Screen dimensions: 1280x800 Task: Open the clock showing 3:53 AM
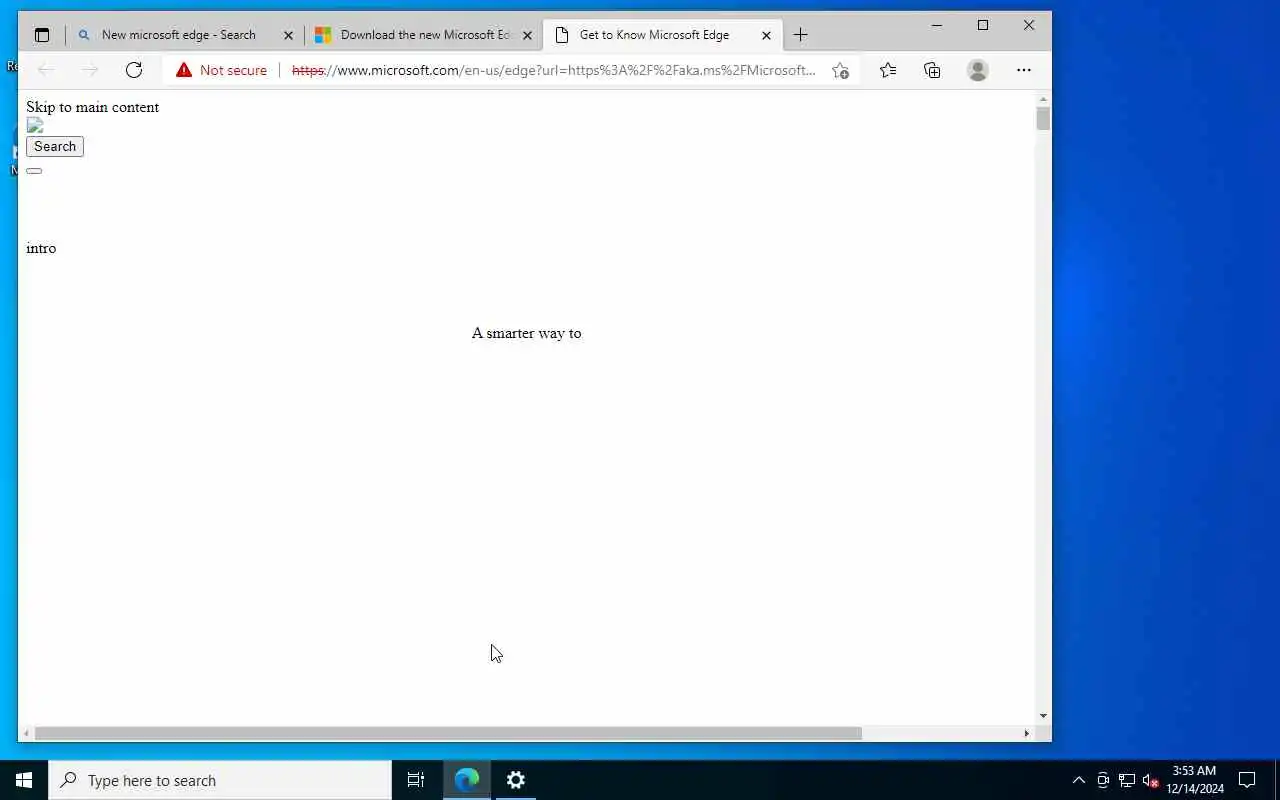[1195, 780]
